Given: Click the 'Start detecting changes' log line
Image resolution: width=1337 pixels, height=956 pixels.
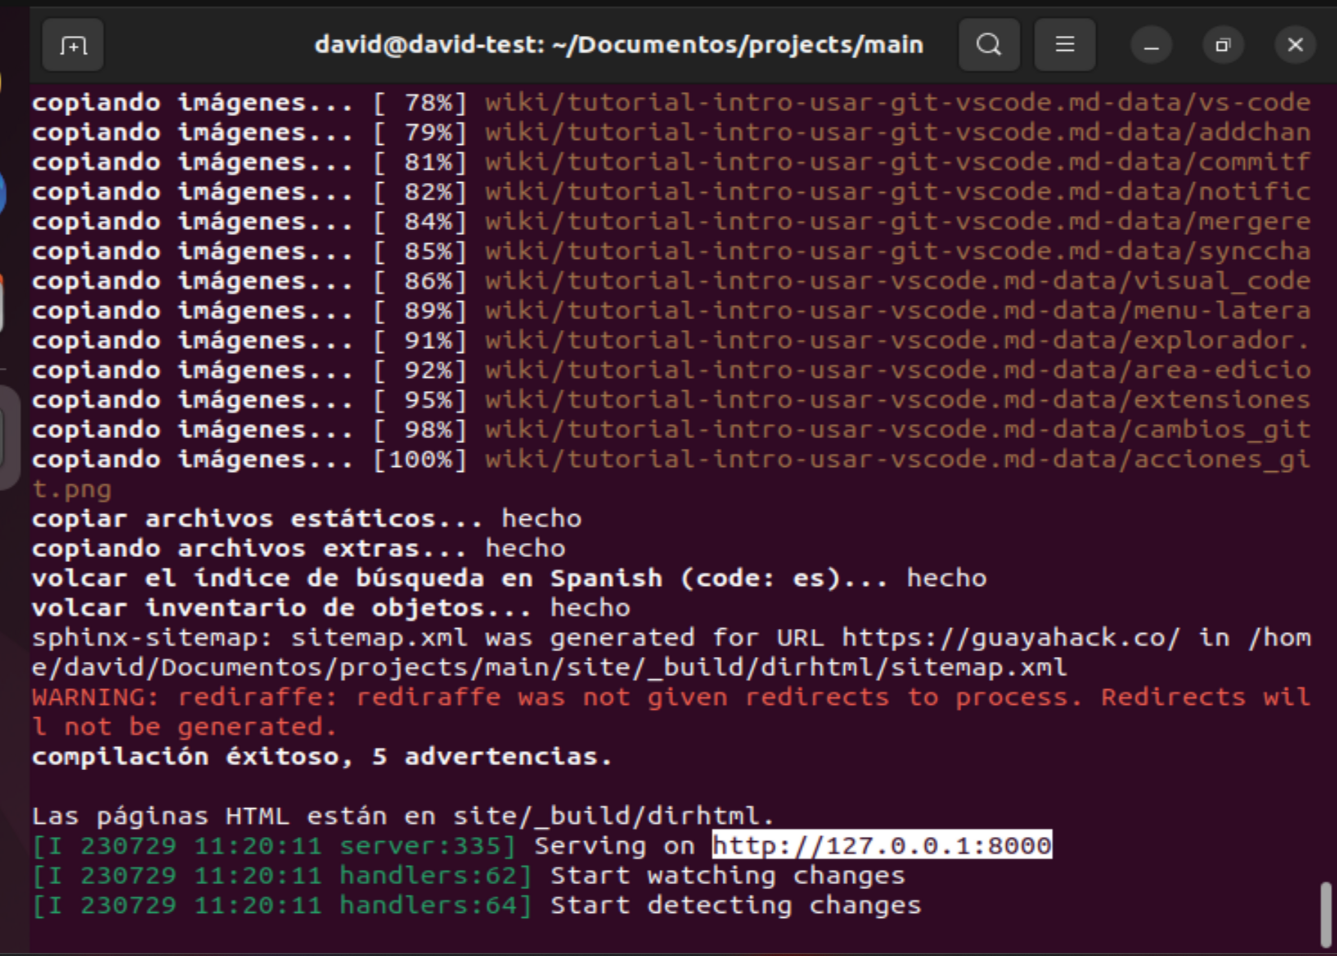Looking at the screenshot, I should click(735, 906).
